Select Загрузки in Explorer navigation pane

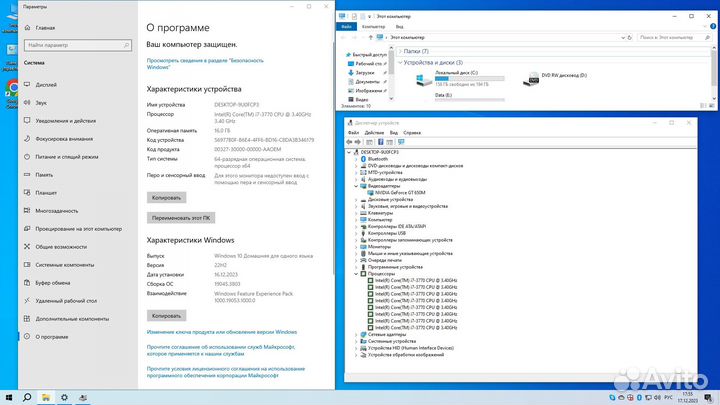pyautogui.click(x=365, y=73)
